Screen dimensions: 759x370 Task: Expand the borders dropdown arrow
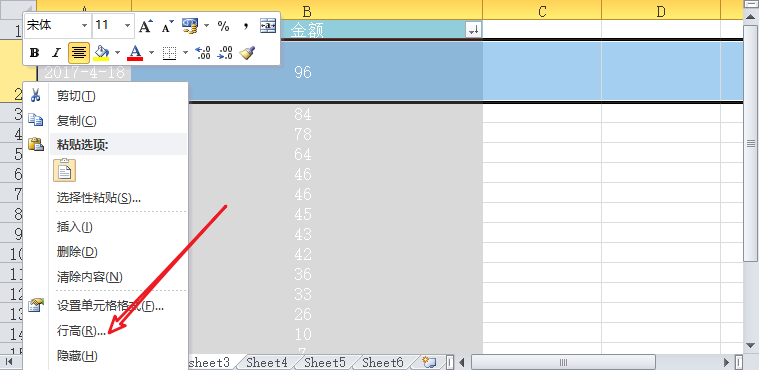click(x=185, y=53)
